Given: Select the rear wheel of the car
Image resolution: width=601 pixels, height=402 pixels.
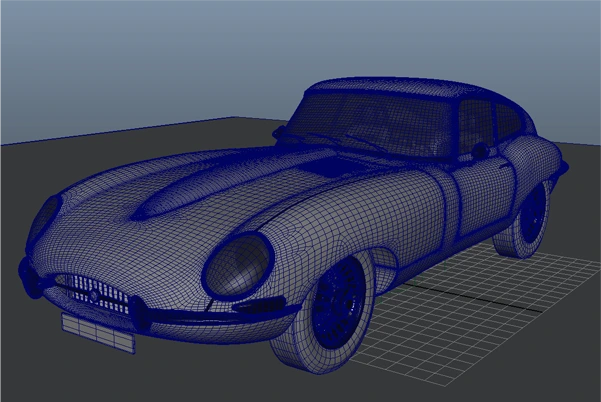Looking at the screenshot, I should (x=523, y=219).
